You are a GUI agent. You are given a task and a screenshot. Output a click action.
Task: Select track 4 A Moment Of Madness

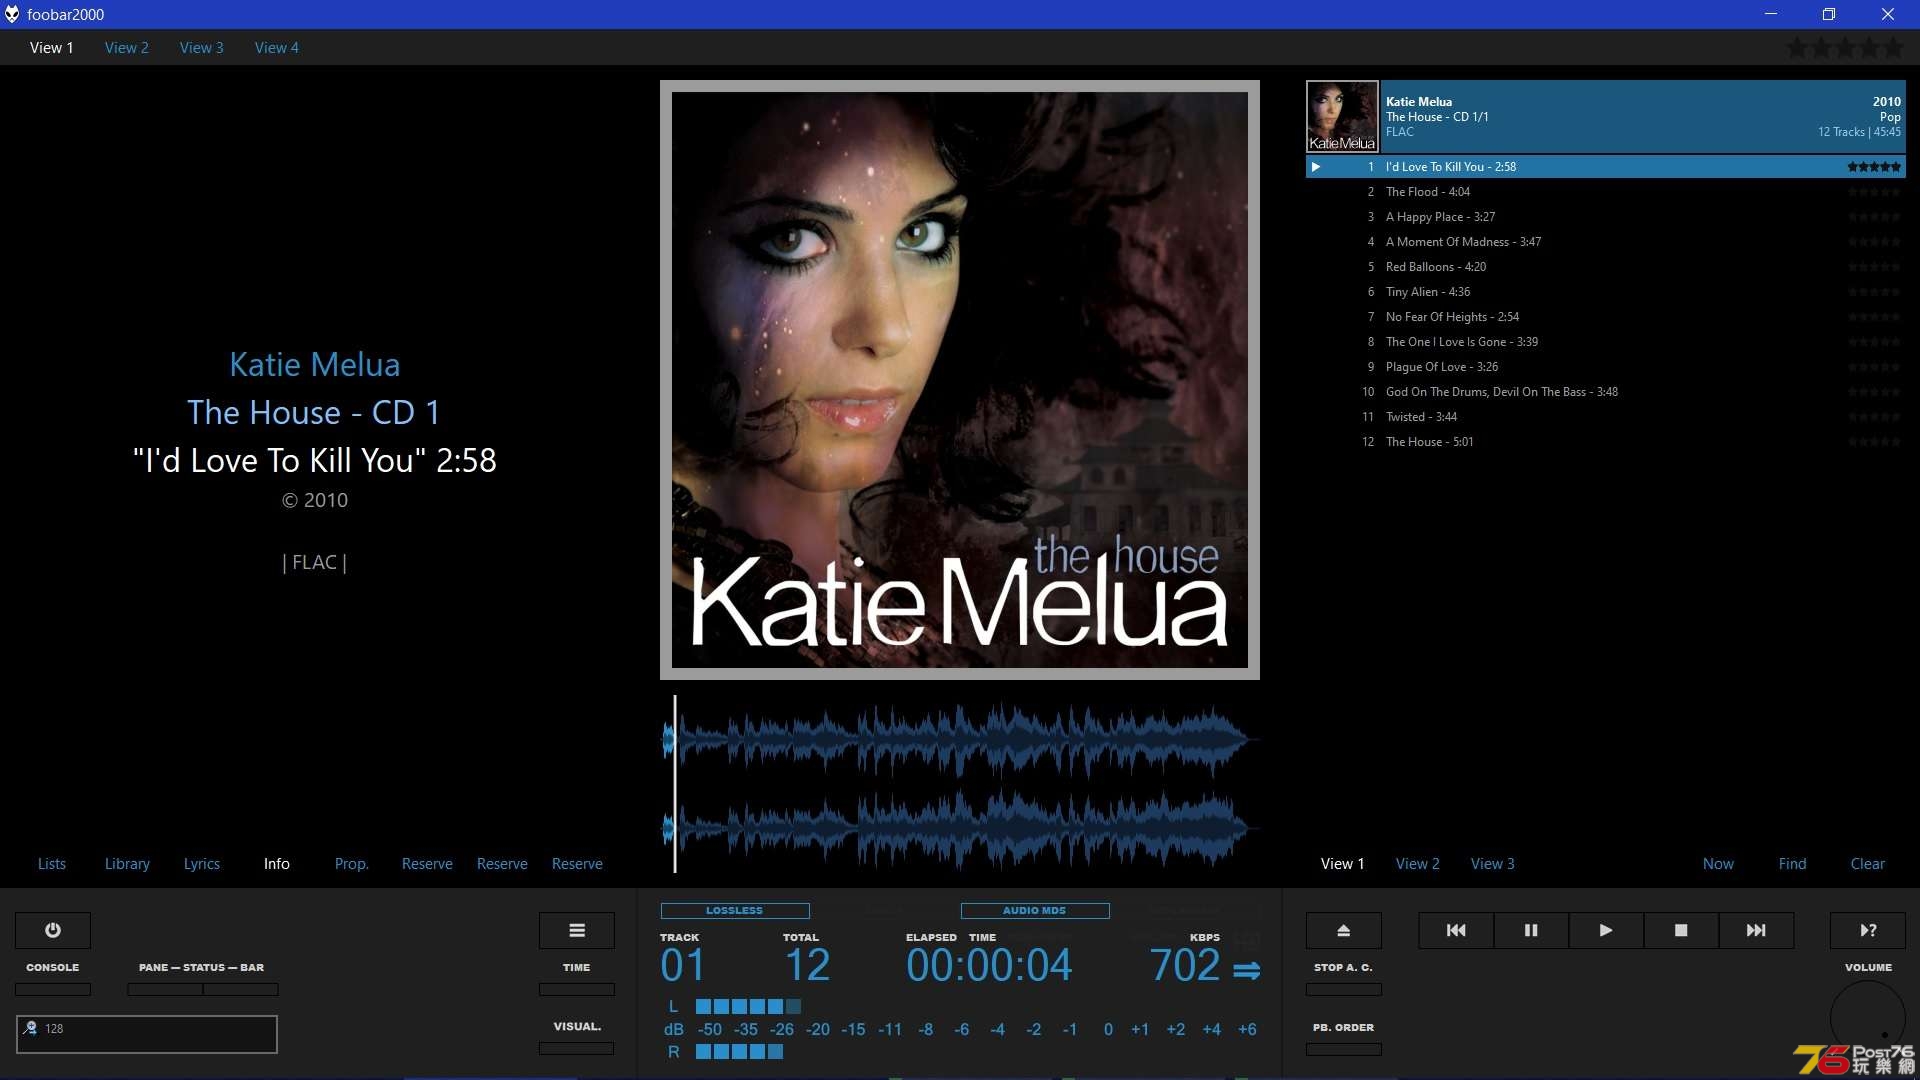(1606, 242)
